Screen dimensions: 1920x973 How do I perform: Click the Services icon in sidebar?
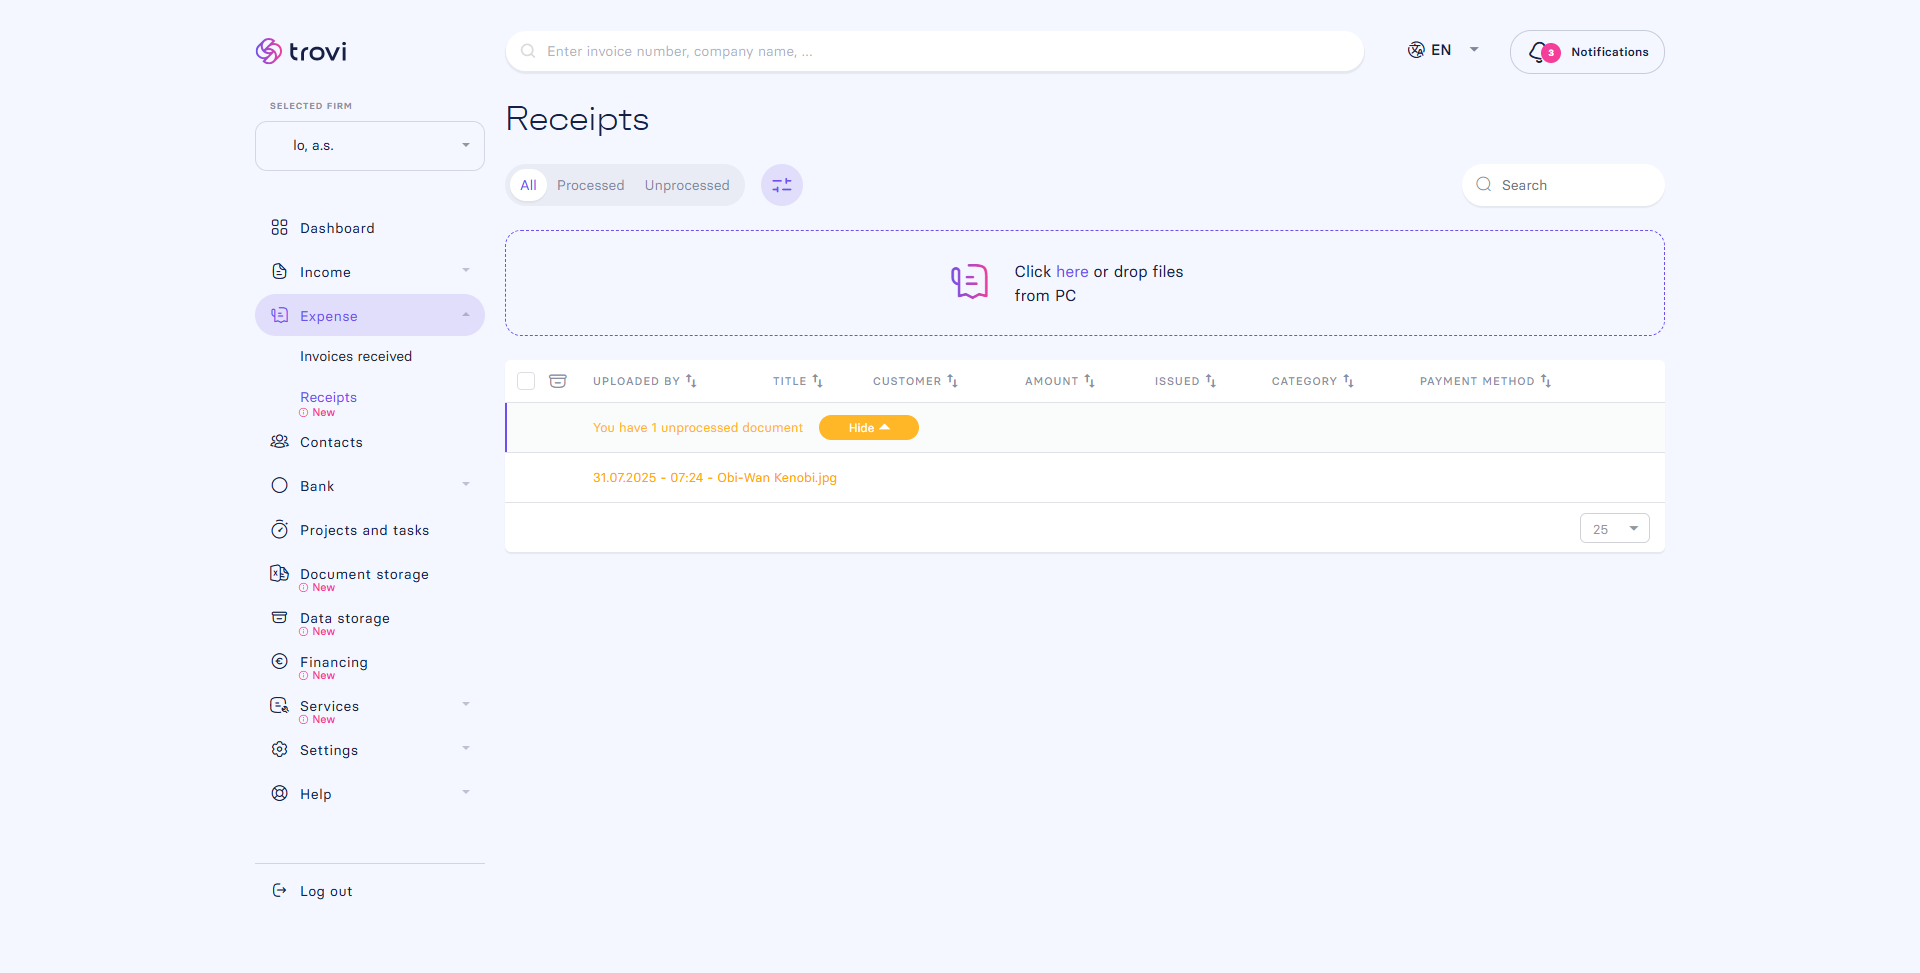[279, 705]
